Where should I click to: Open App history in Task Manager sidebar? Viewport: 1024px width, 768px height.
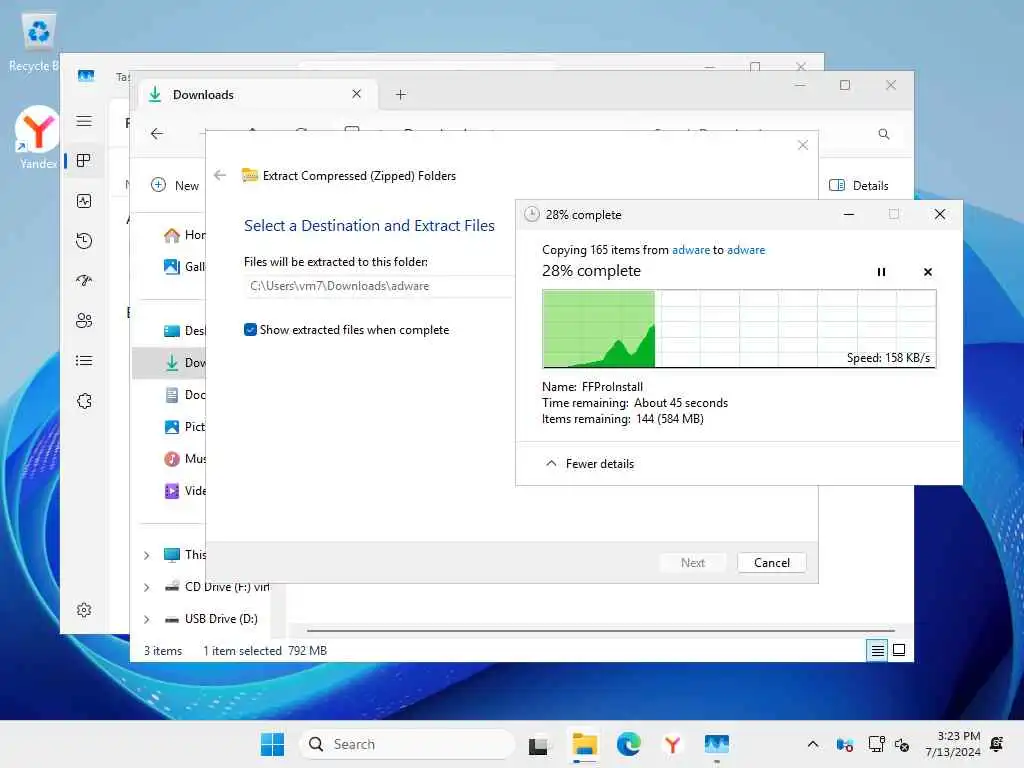click(x=84, y=241)
